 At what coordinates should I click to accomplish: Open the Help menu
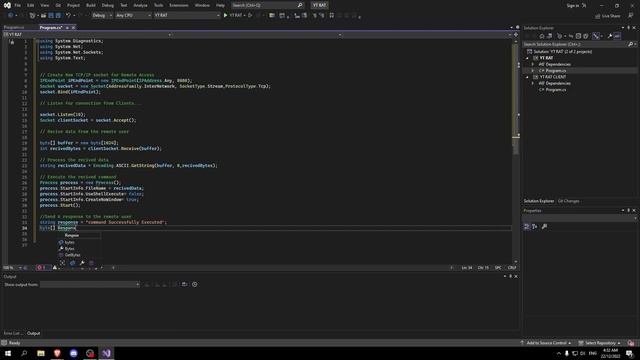(x=220, y=5)
